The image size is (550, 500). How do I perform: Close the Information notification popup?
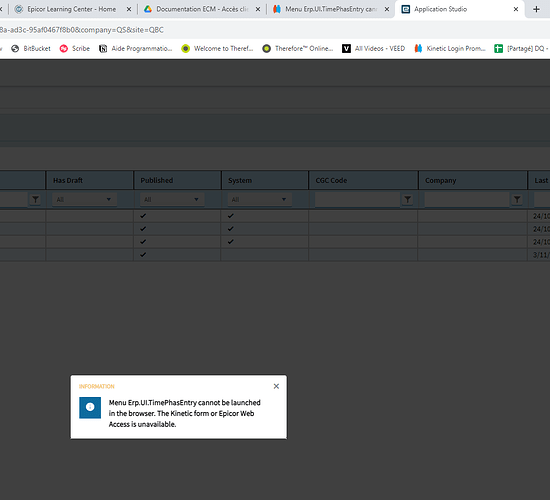(276, 386)
